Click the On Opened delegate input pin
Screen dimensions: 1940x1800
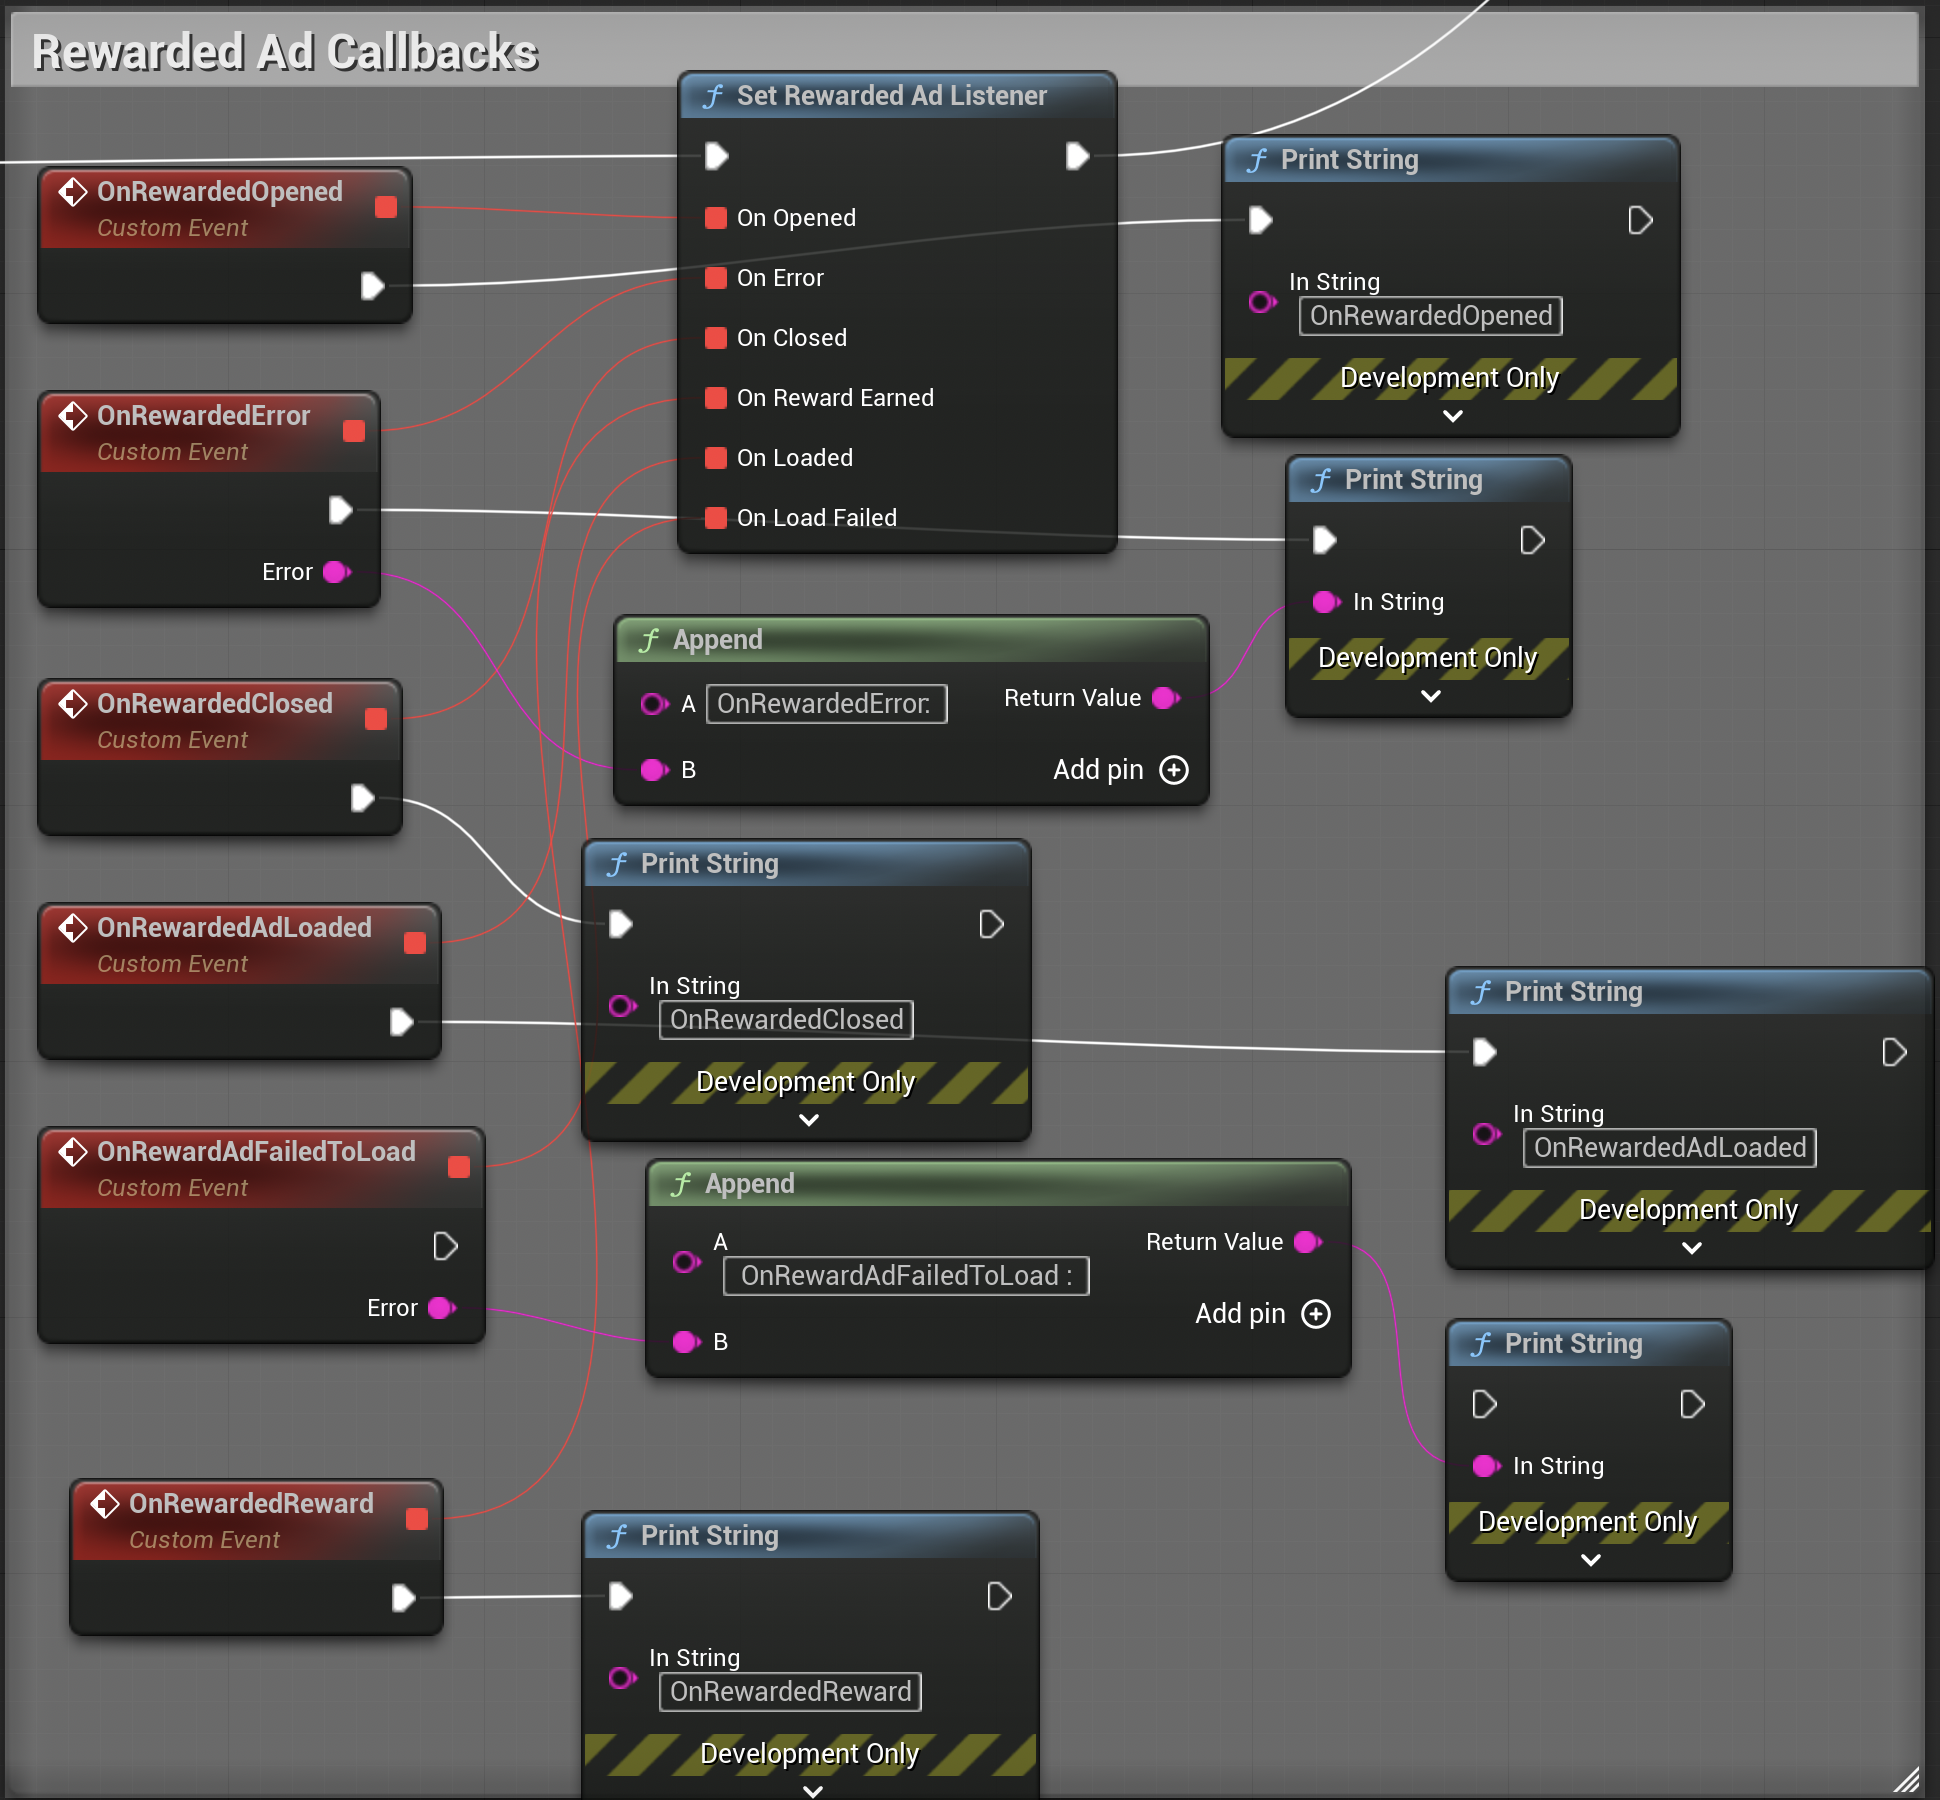[x=715, y=218]
